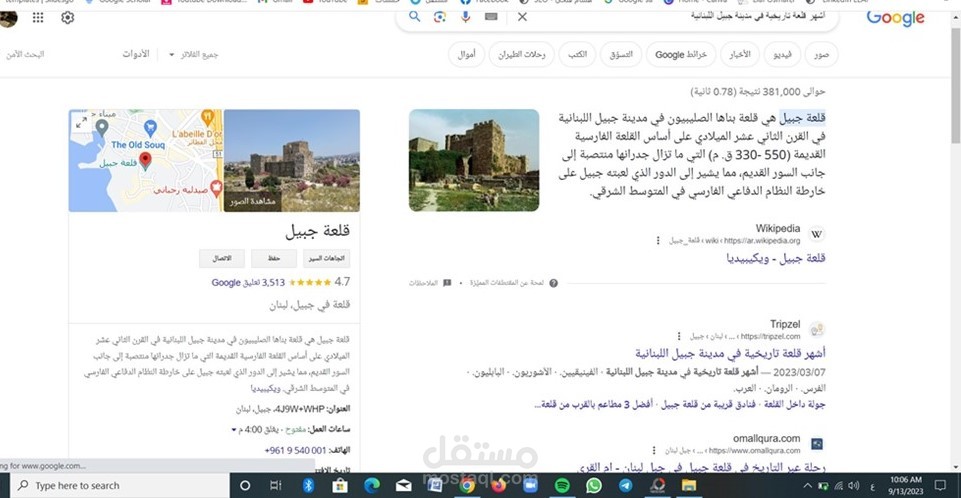Open the omallqura.com result's three-dot menu
Screen dimensions: 961x498
click(x=653, y=450)
